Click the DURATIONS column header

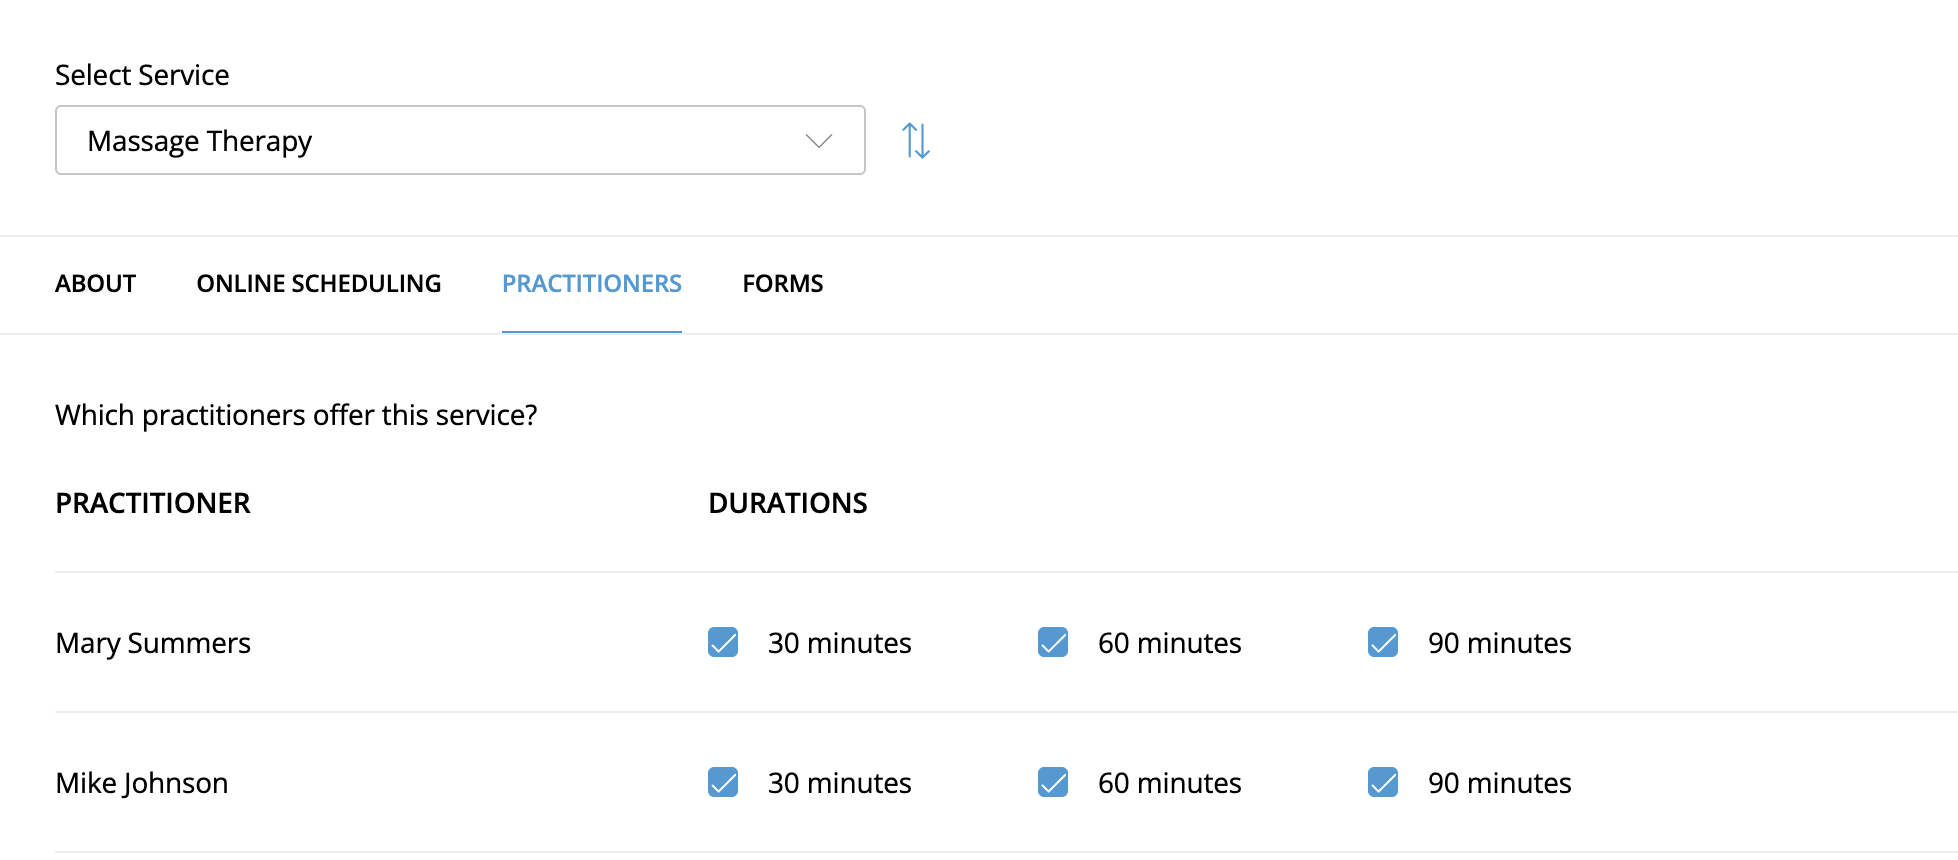tap(788, 503)
